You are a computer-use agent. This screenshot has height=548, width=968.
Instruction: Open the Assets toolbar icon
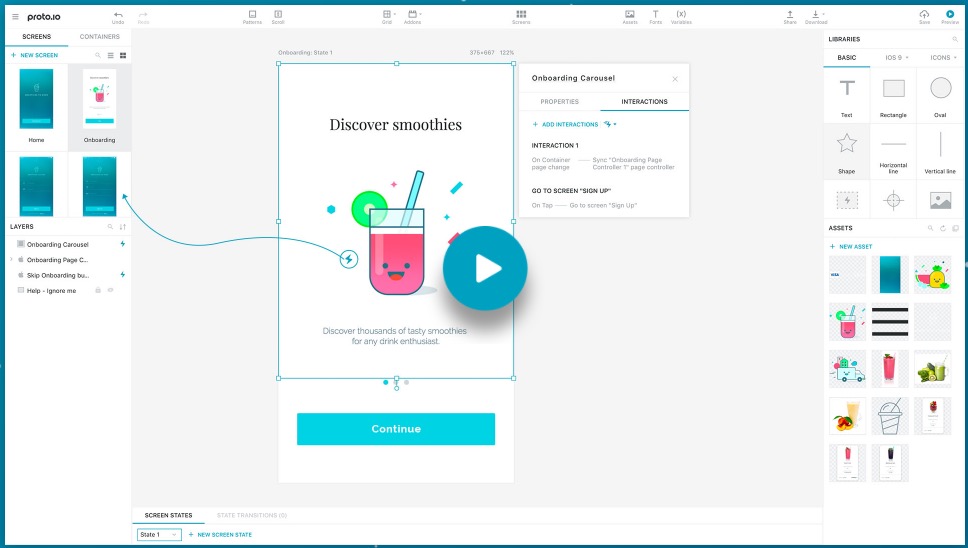coord(630,14)
